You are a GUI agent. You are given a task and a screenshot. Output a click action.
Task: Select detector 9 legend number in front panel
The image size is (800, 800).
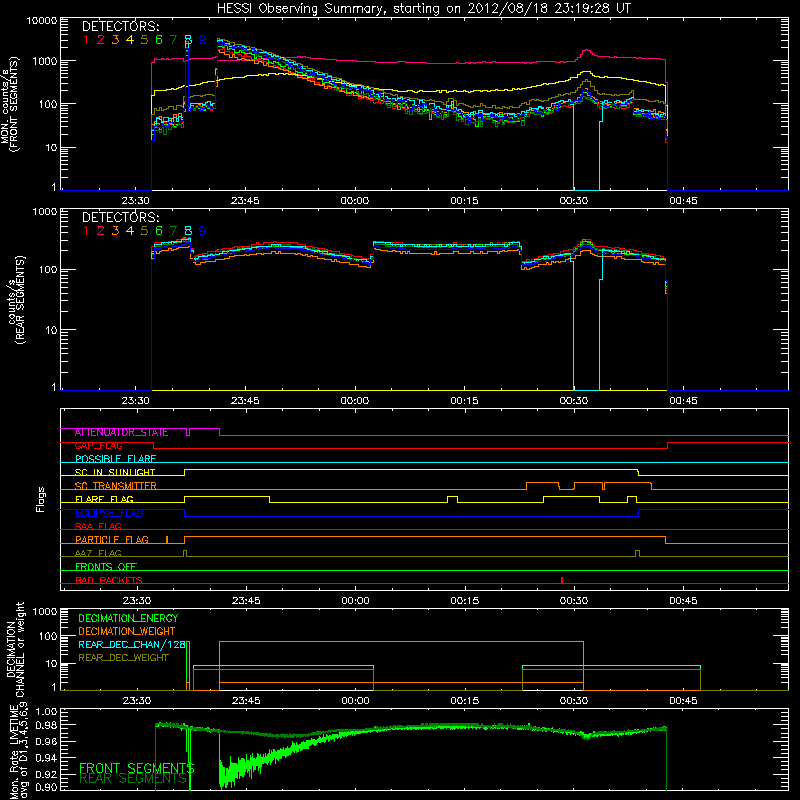click(203, 40)
